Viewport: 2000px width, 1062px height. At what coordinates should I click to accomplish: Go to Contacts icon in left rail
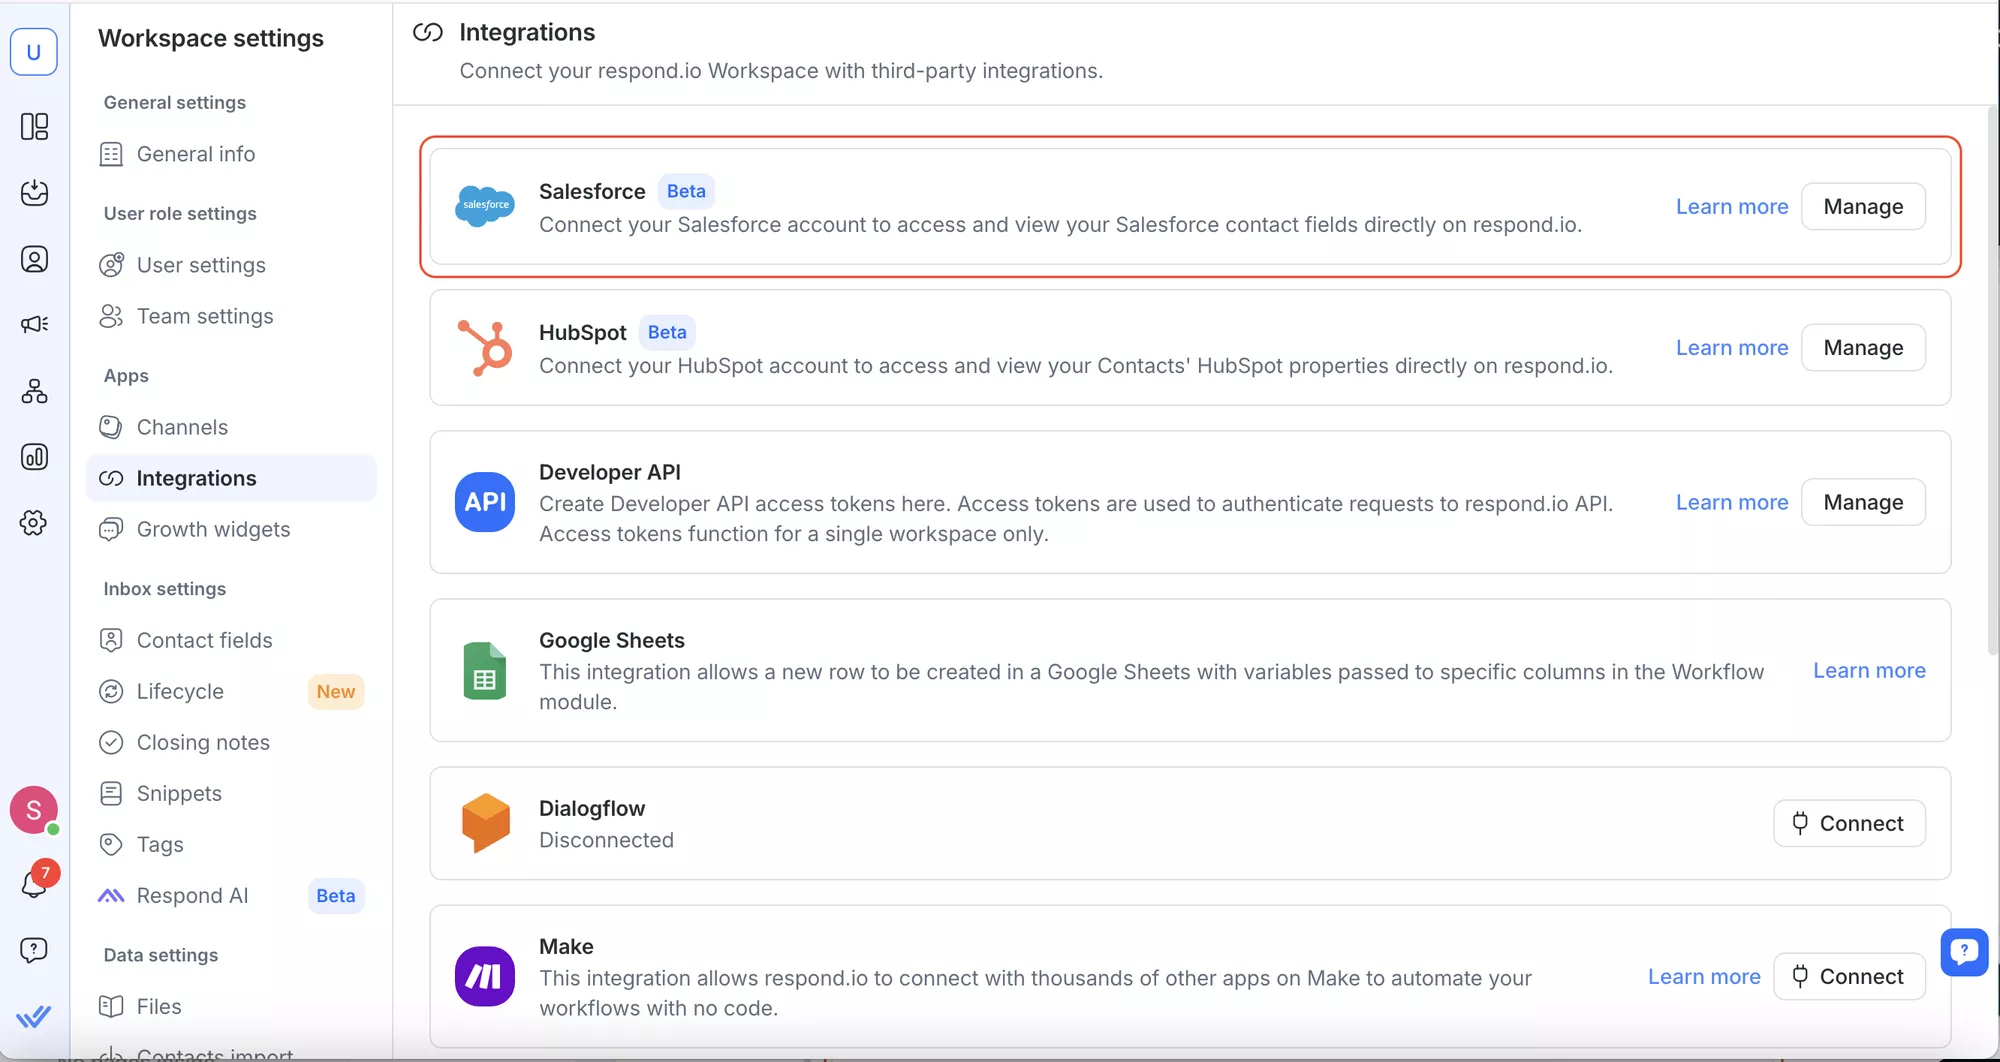[x=34, y=259]
